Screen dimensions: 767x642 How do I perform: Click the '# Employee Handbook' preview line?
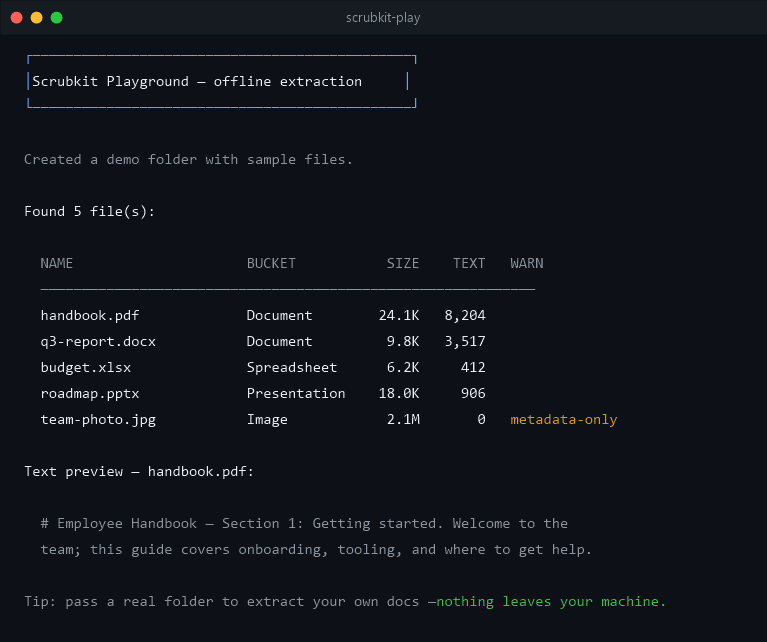pyautogui.click(x=304, y=524)
